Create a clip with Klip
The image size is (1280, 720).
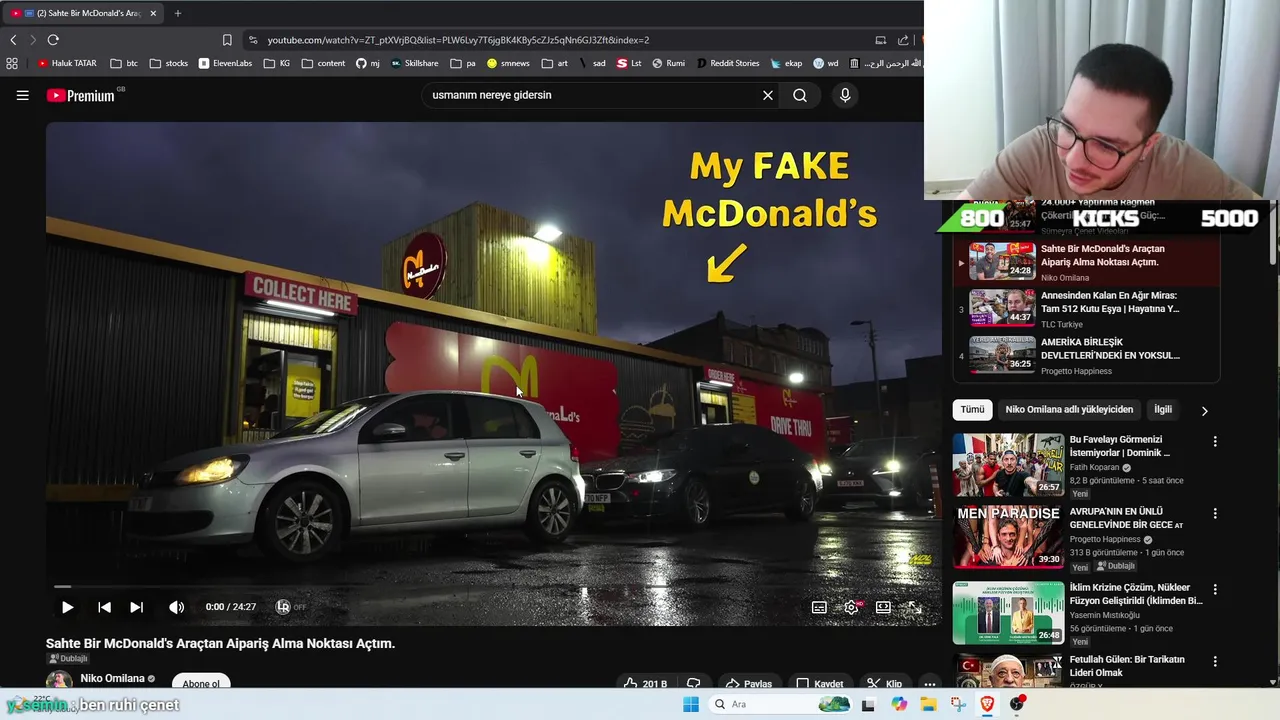tap(884, 684)
